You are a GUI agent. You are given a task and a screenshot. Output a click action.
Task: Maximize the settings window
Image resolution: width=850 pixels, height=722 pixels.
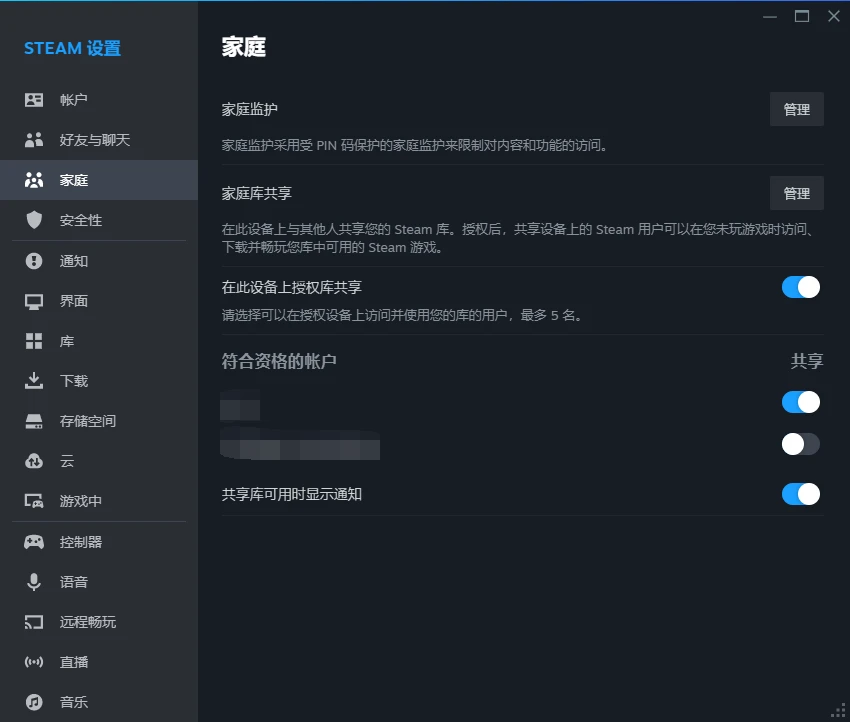(802, 16)
